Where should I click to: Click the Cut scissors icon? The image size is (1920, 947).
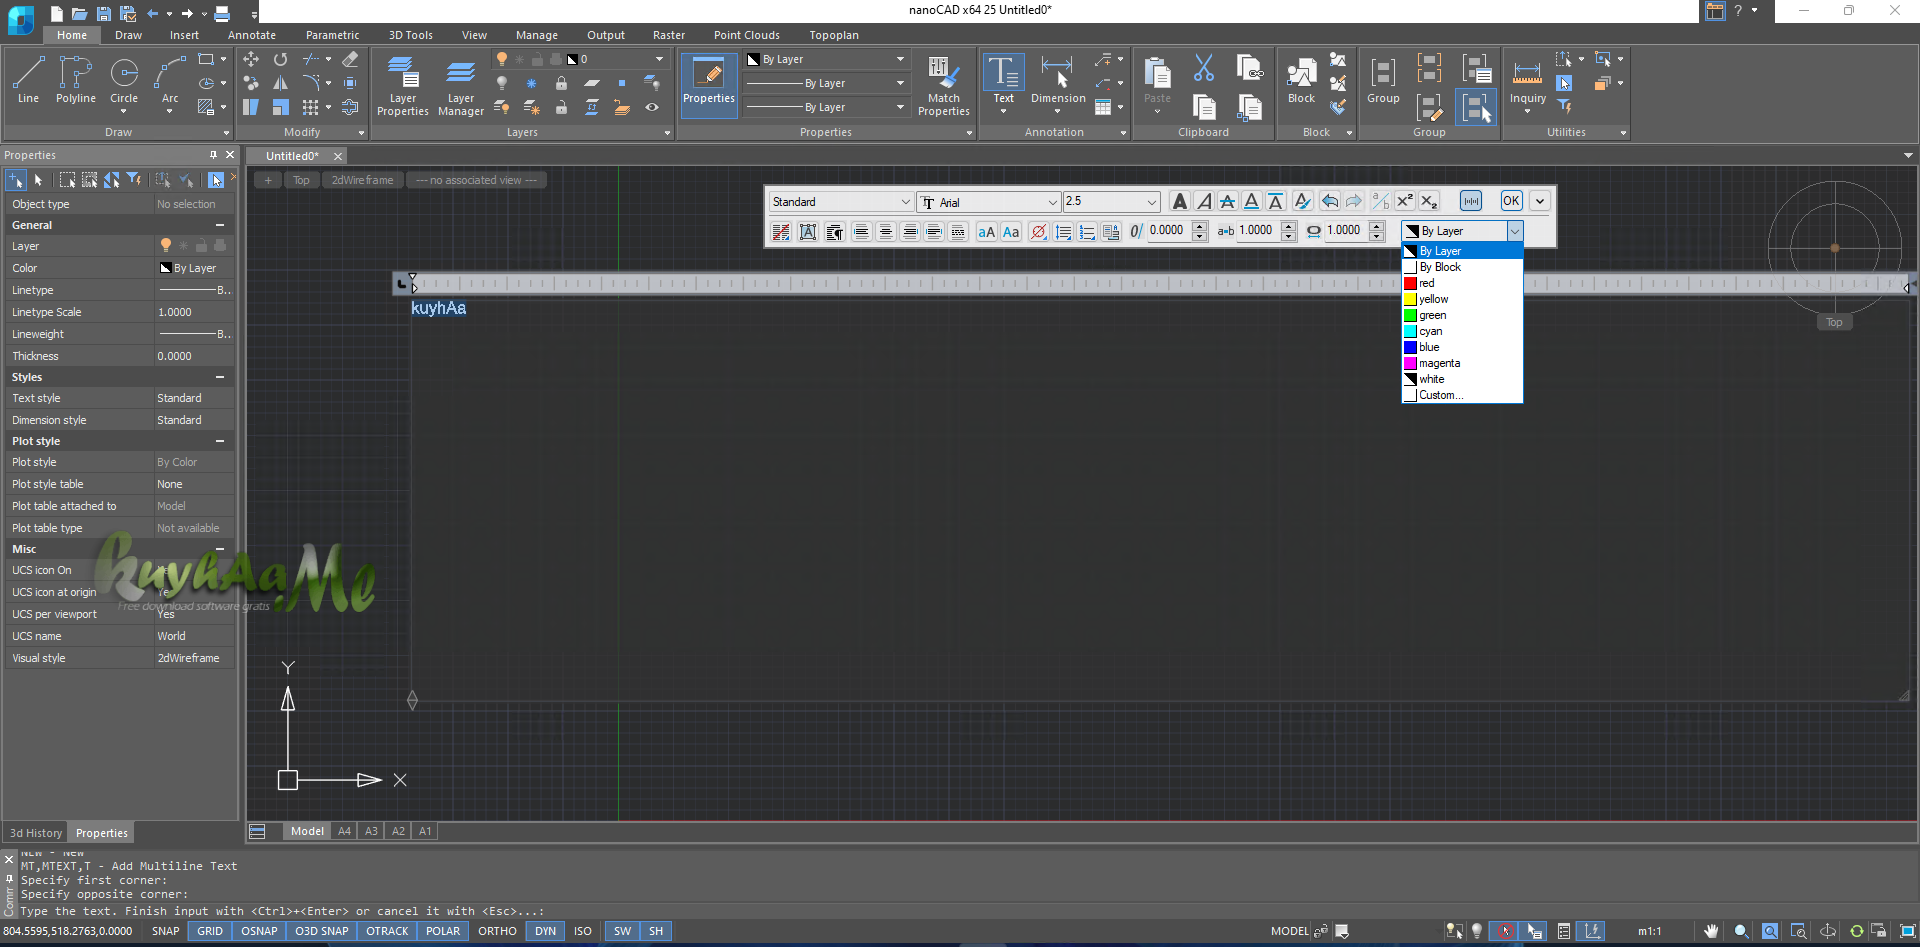[x=1204, y=68]
